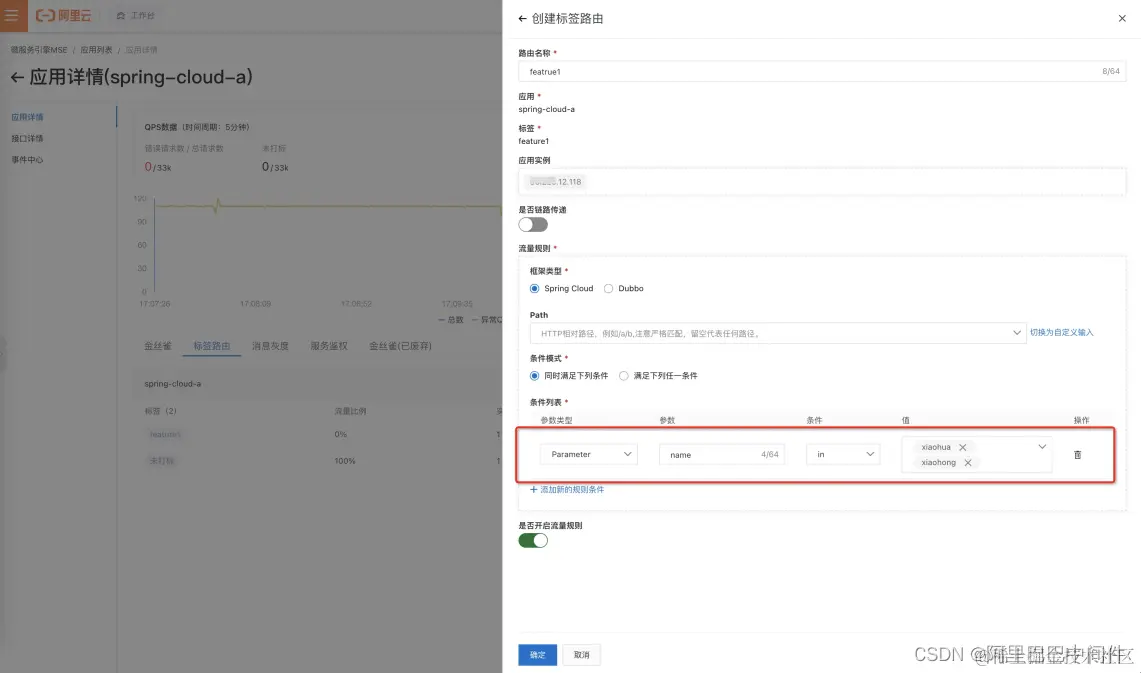Switch to the 金丝雀(已废弃) tab

400,346
